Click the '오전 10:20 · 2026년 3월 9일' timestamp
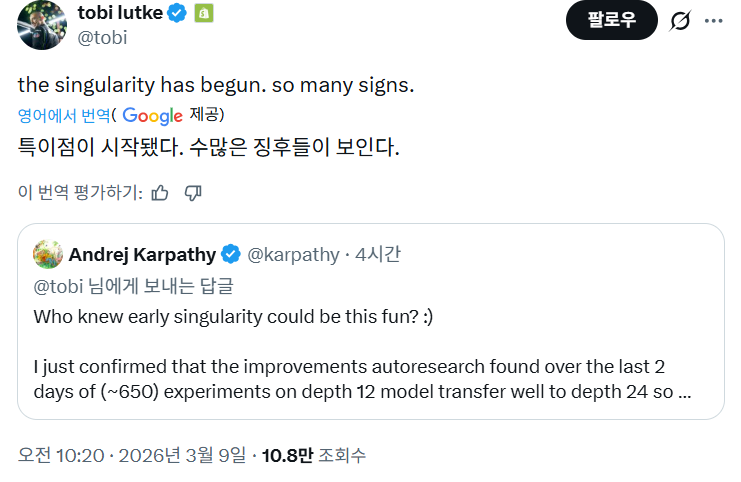 coord(131,456)
